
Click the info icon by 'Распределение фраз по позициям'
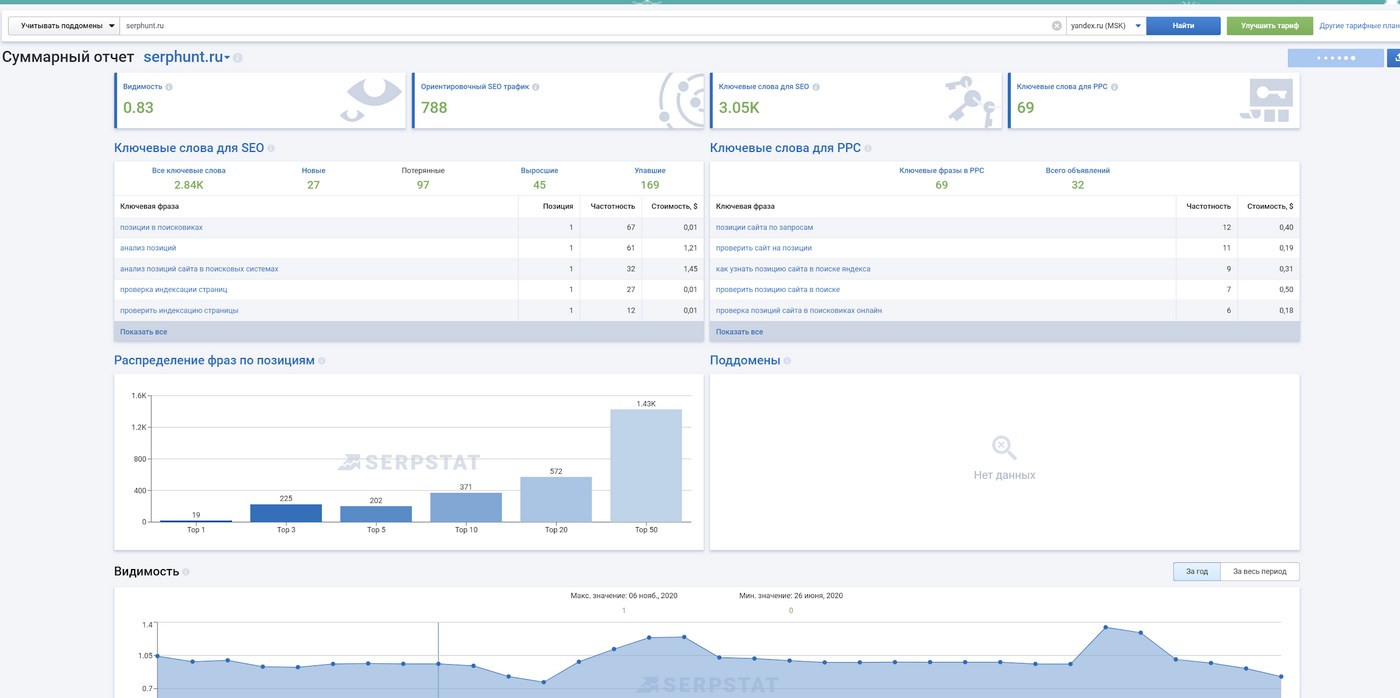coord(322,361)
